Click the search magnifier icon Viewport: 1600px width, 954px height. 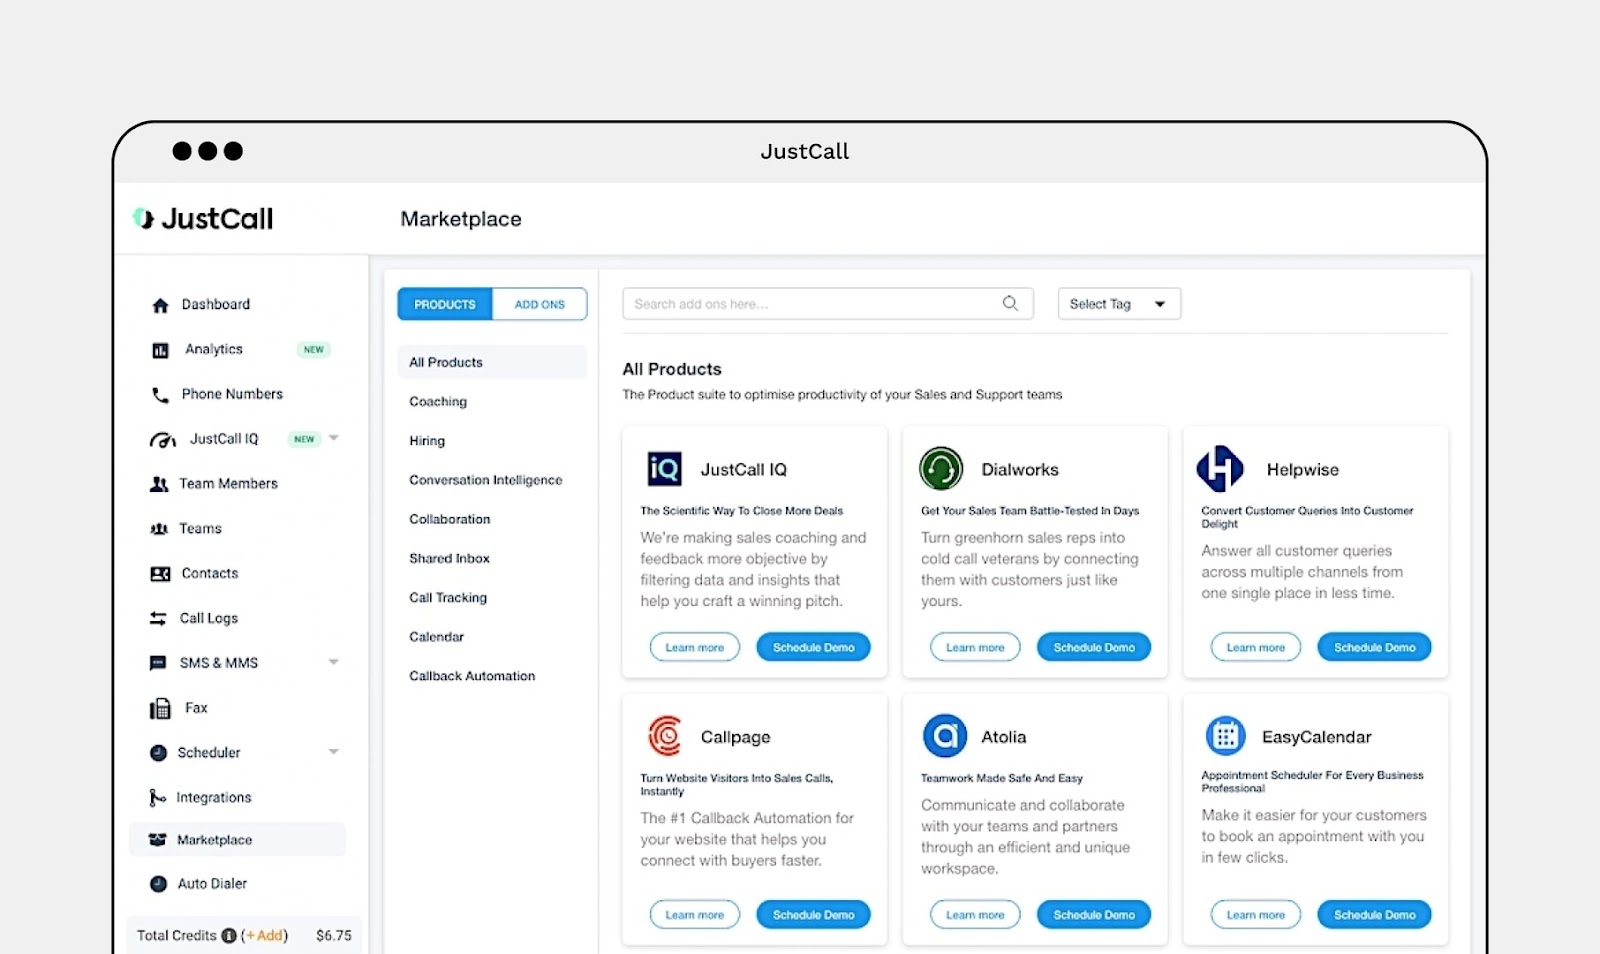pos(1010,303)
